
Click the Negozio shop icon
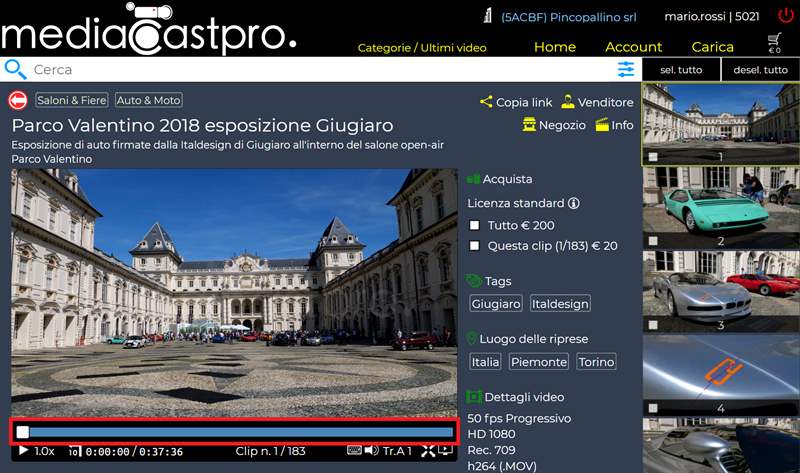click(529, 125)
